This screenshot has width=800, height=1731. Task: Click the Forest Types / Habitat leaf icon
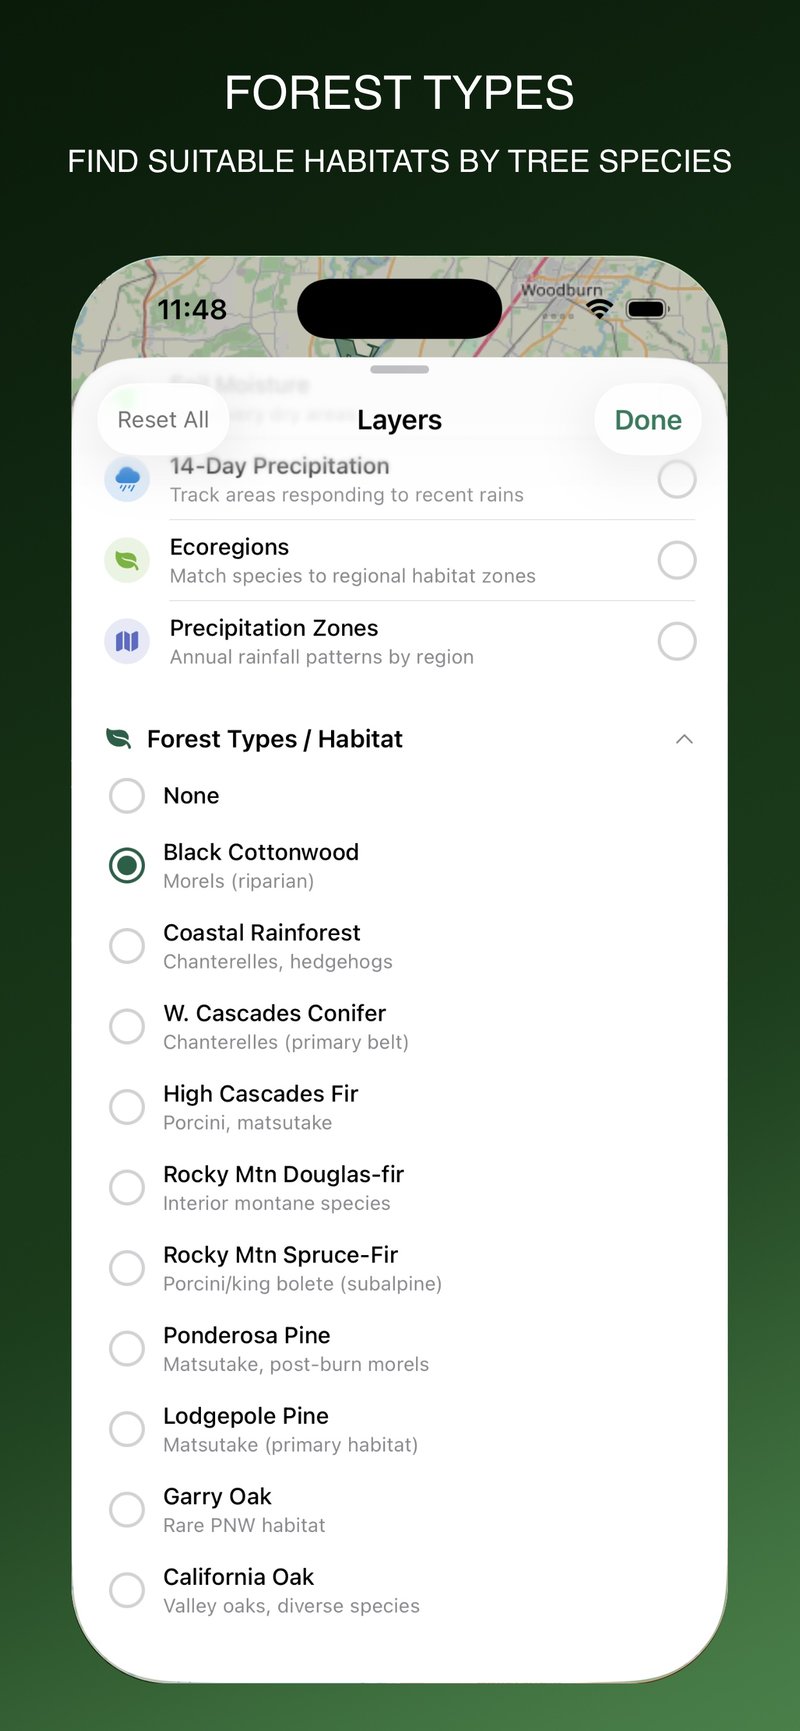coord(121,738)
